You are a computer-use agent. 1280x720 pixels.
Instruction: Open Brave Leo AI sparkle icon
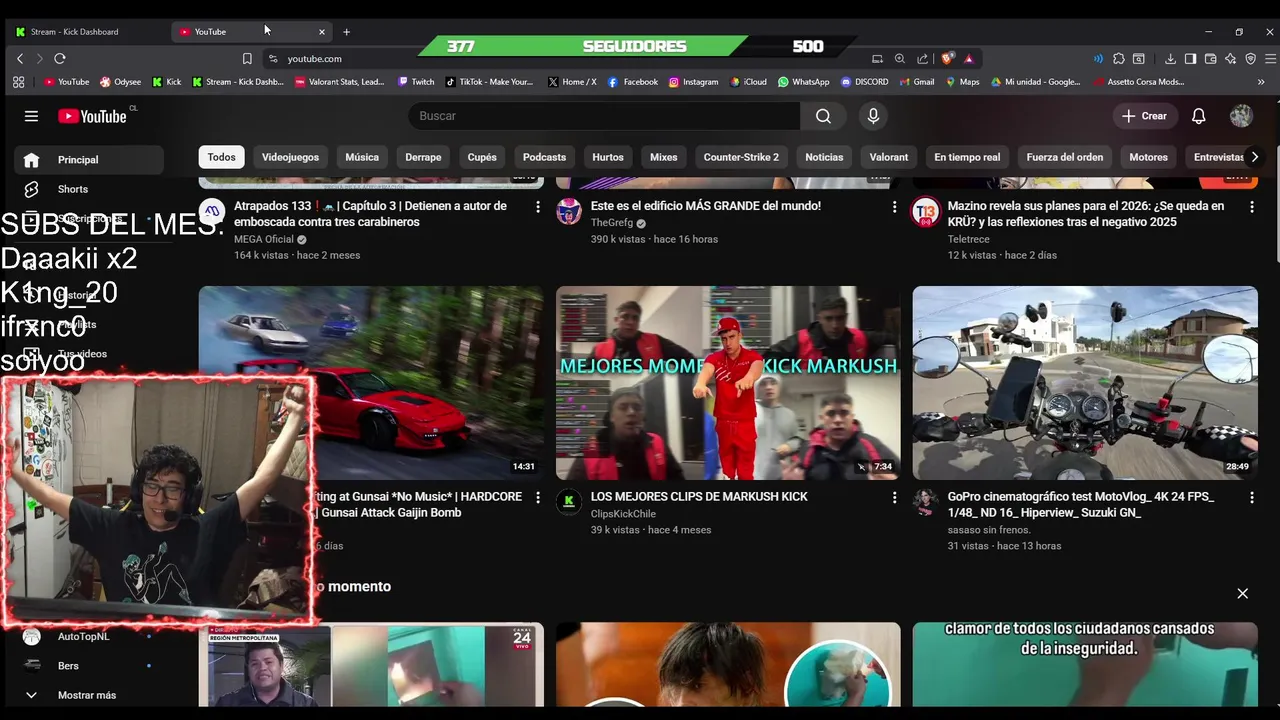point(1230,59)
